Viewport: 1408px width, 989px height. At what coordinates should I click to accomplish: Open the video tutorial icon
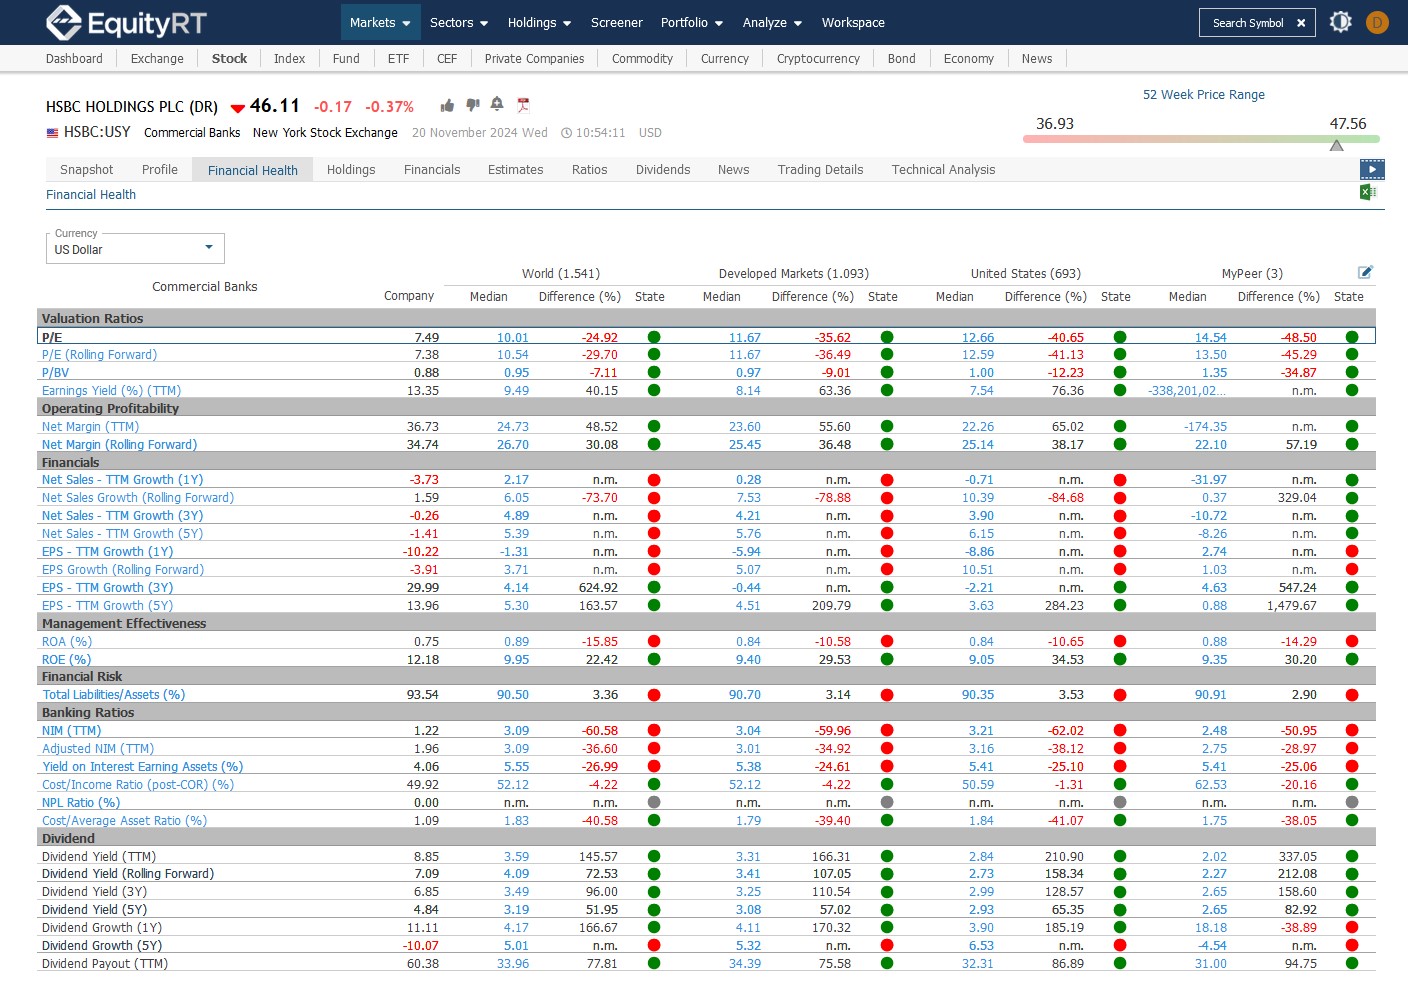(x=1372, y=169)
